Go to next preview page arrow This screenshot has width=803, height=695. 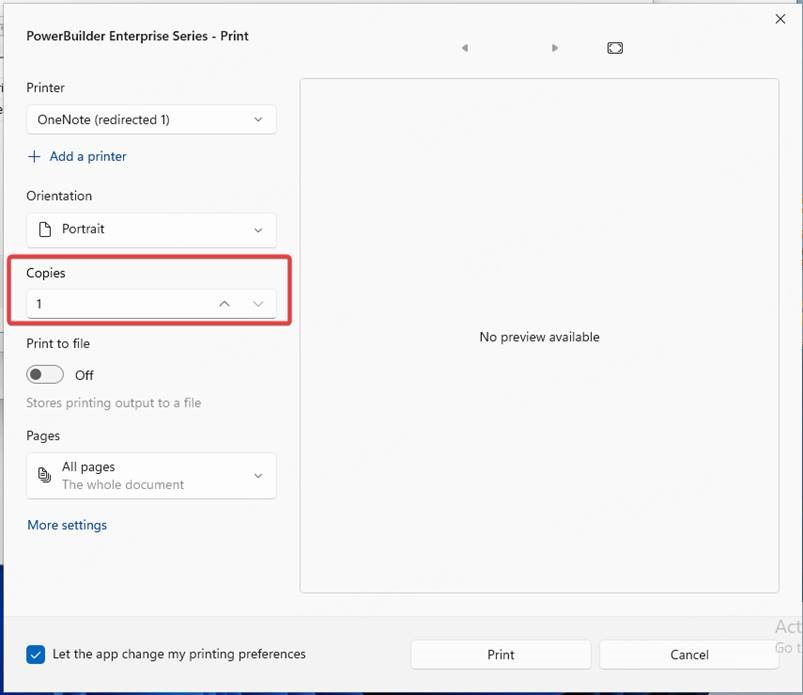(x=555, y=48)
